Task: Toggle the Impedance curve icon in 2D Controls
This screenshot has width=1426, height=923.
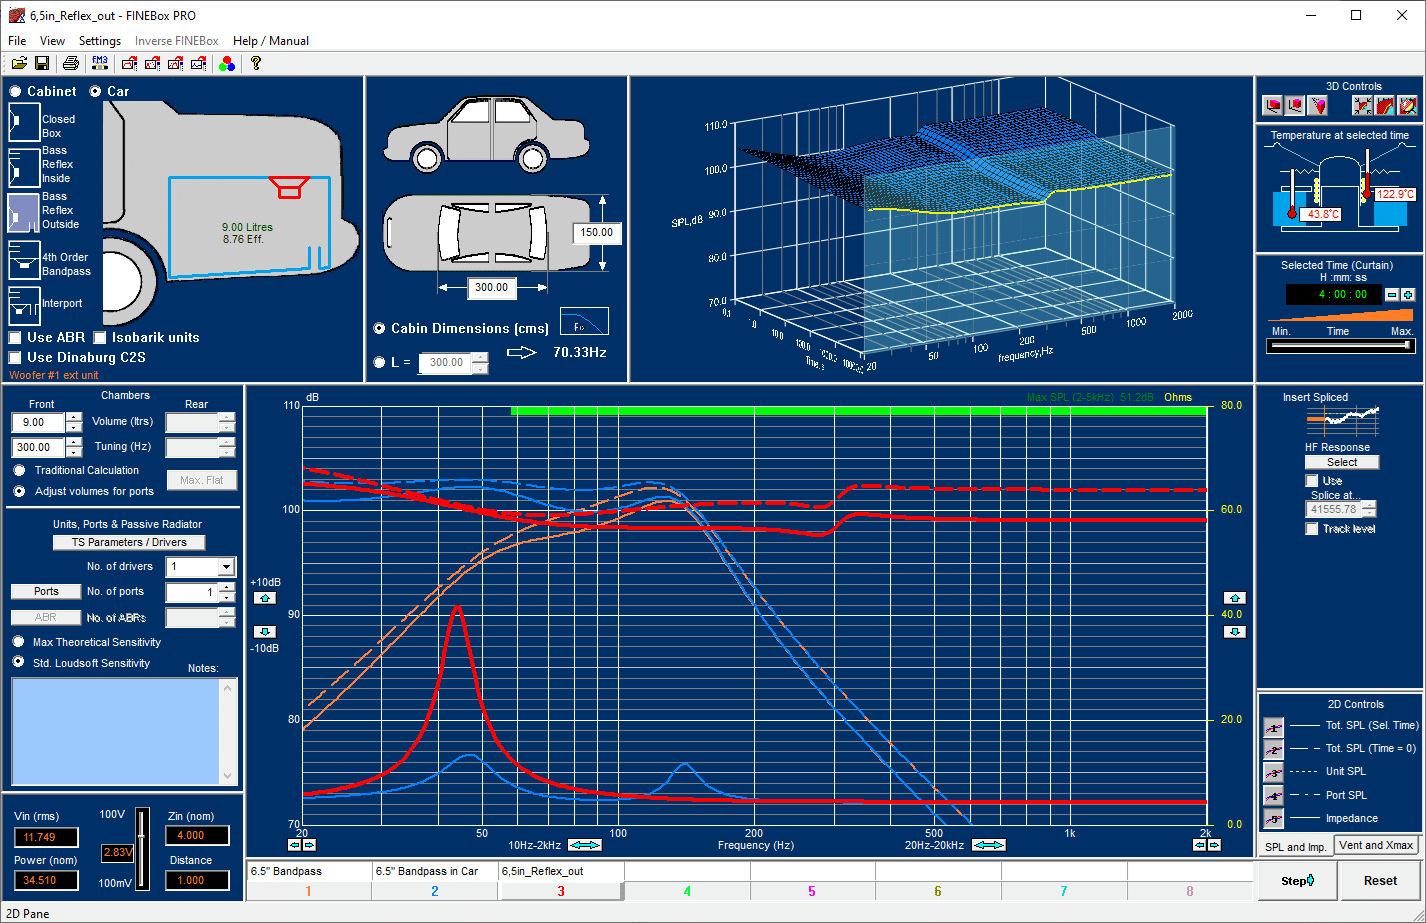Action: coord(1273,818)
